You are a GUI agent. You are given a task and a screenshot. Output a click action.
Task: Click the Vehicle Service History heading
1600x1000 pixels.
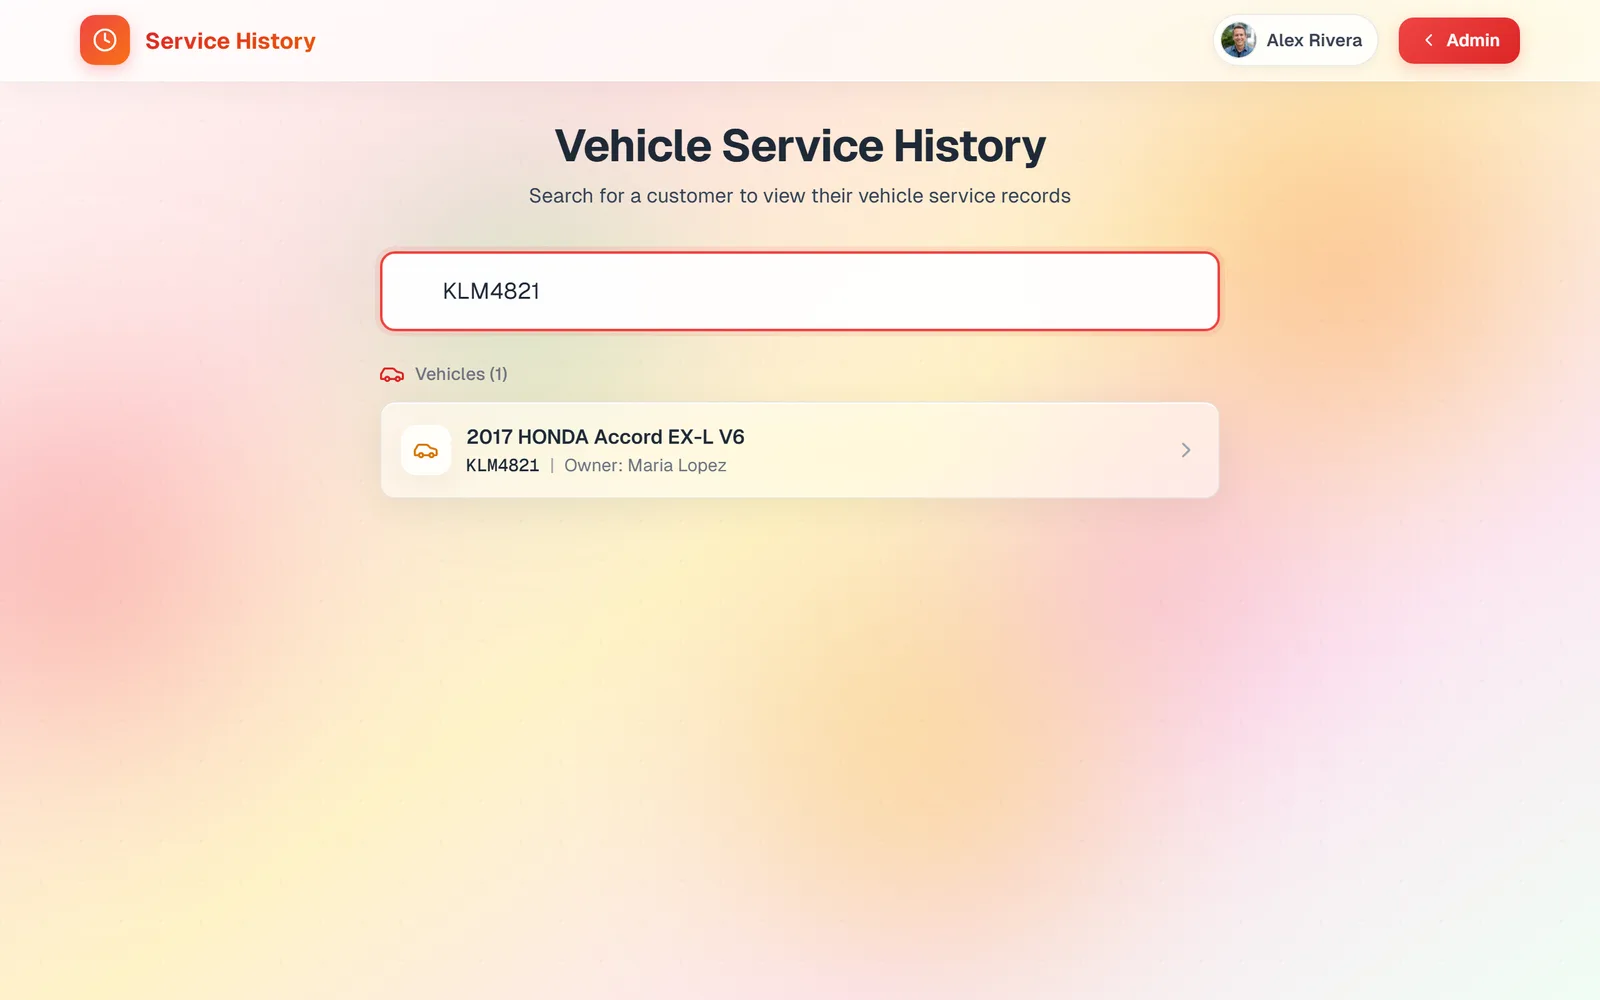[800, 146]
